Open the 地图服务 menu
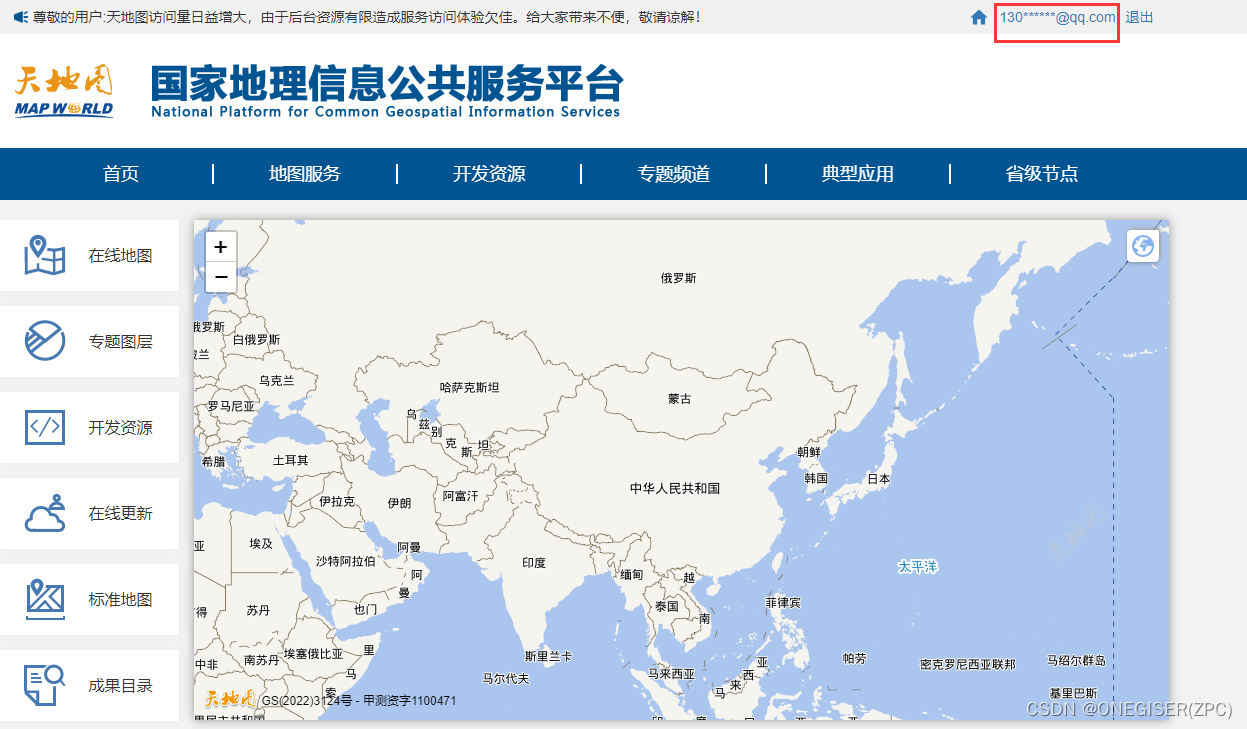1247x729 pixels. 304,173
